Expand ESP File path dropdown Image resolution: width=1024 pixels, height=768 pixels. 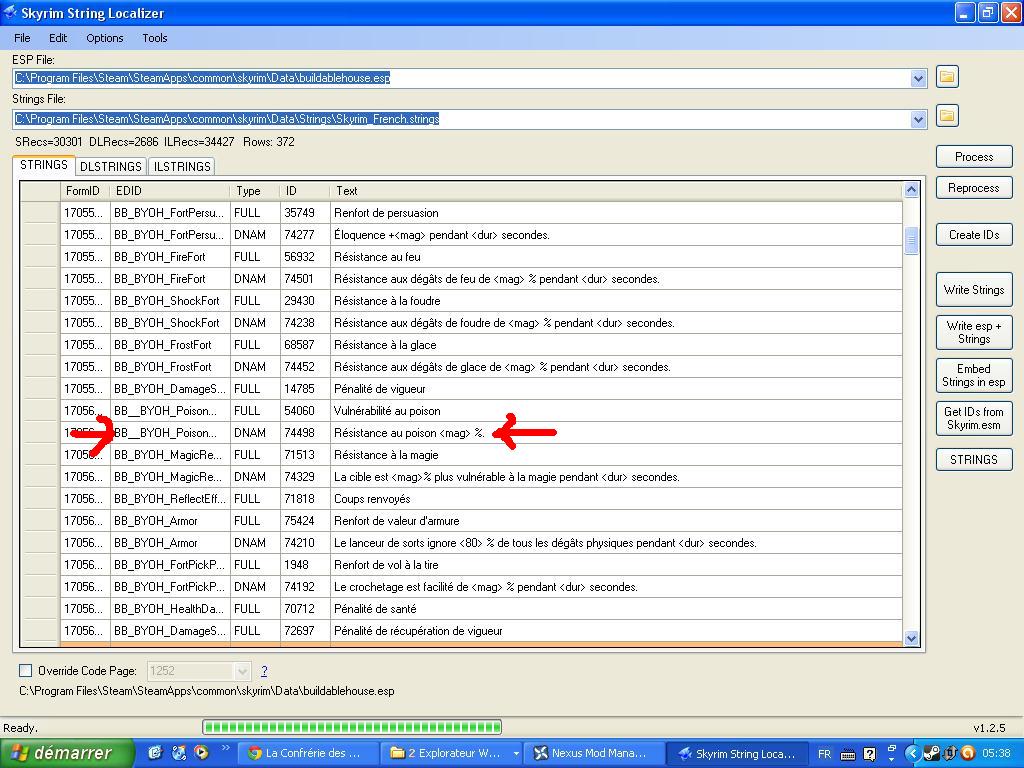click(918, 78)
